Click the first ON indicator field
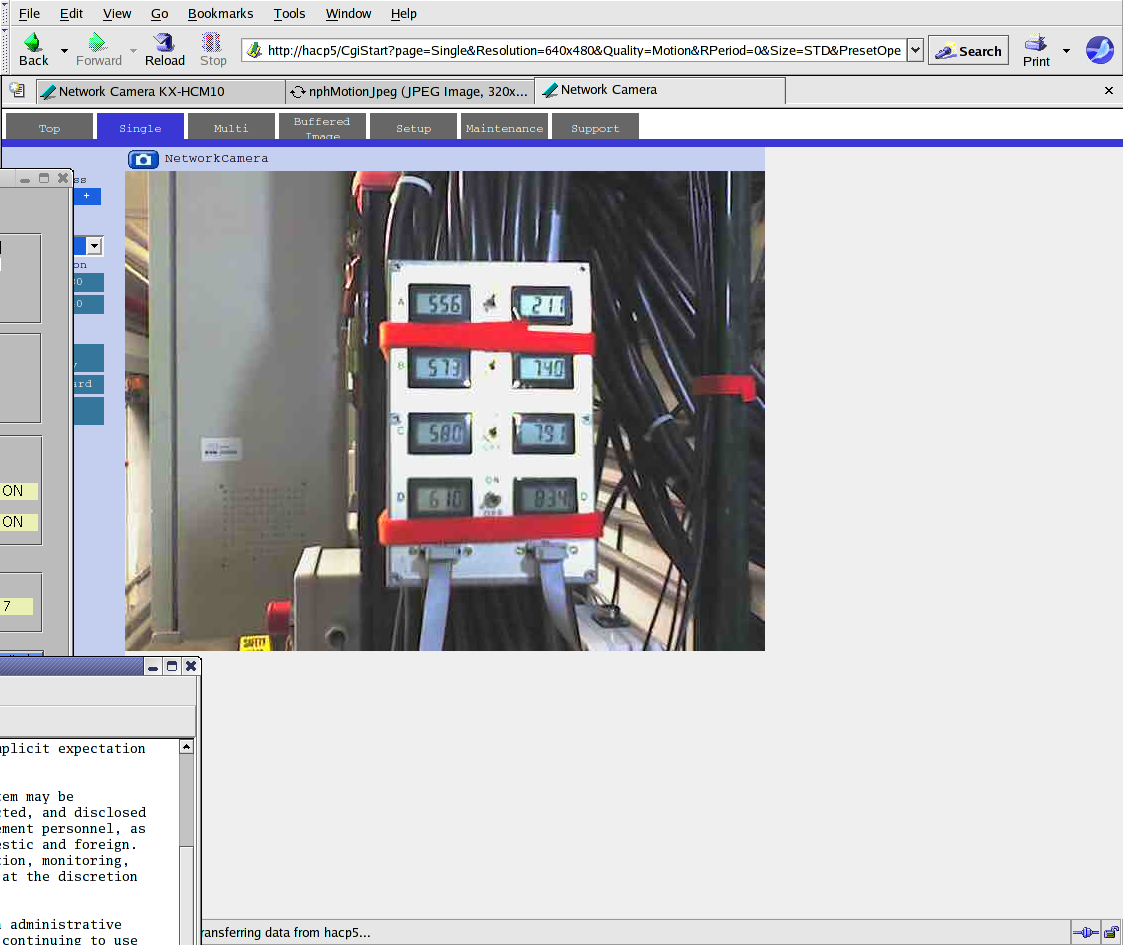 tap(19, 491)
